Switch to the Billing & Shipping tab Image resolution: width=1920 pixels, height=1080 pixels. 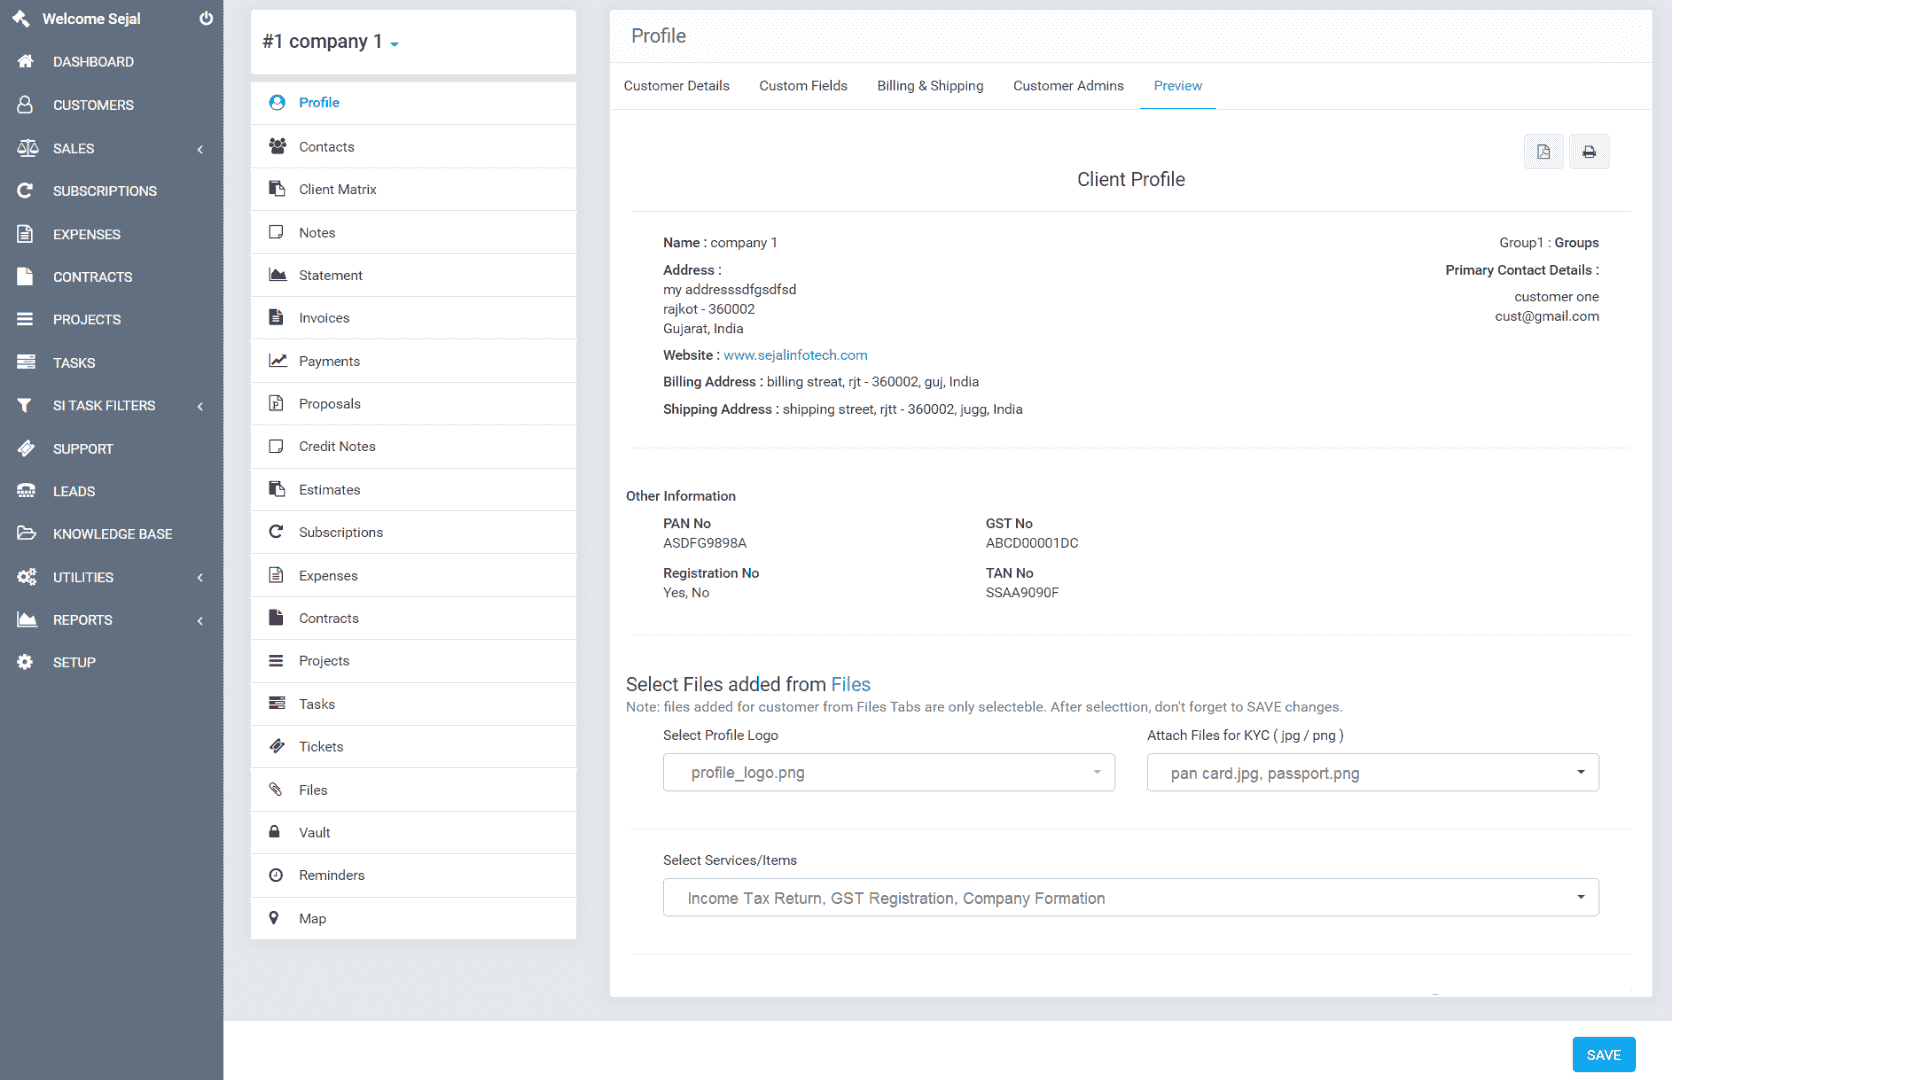click(x=929, y=85)
